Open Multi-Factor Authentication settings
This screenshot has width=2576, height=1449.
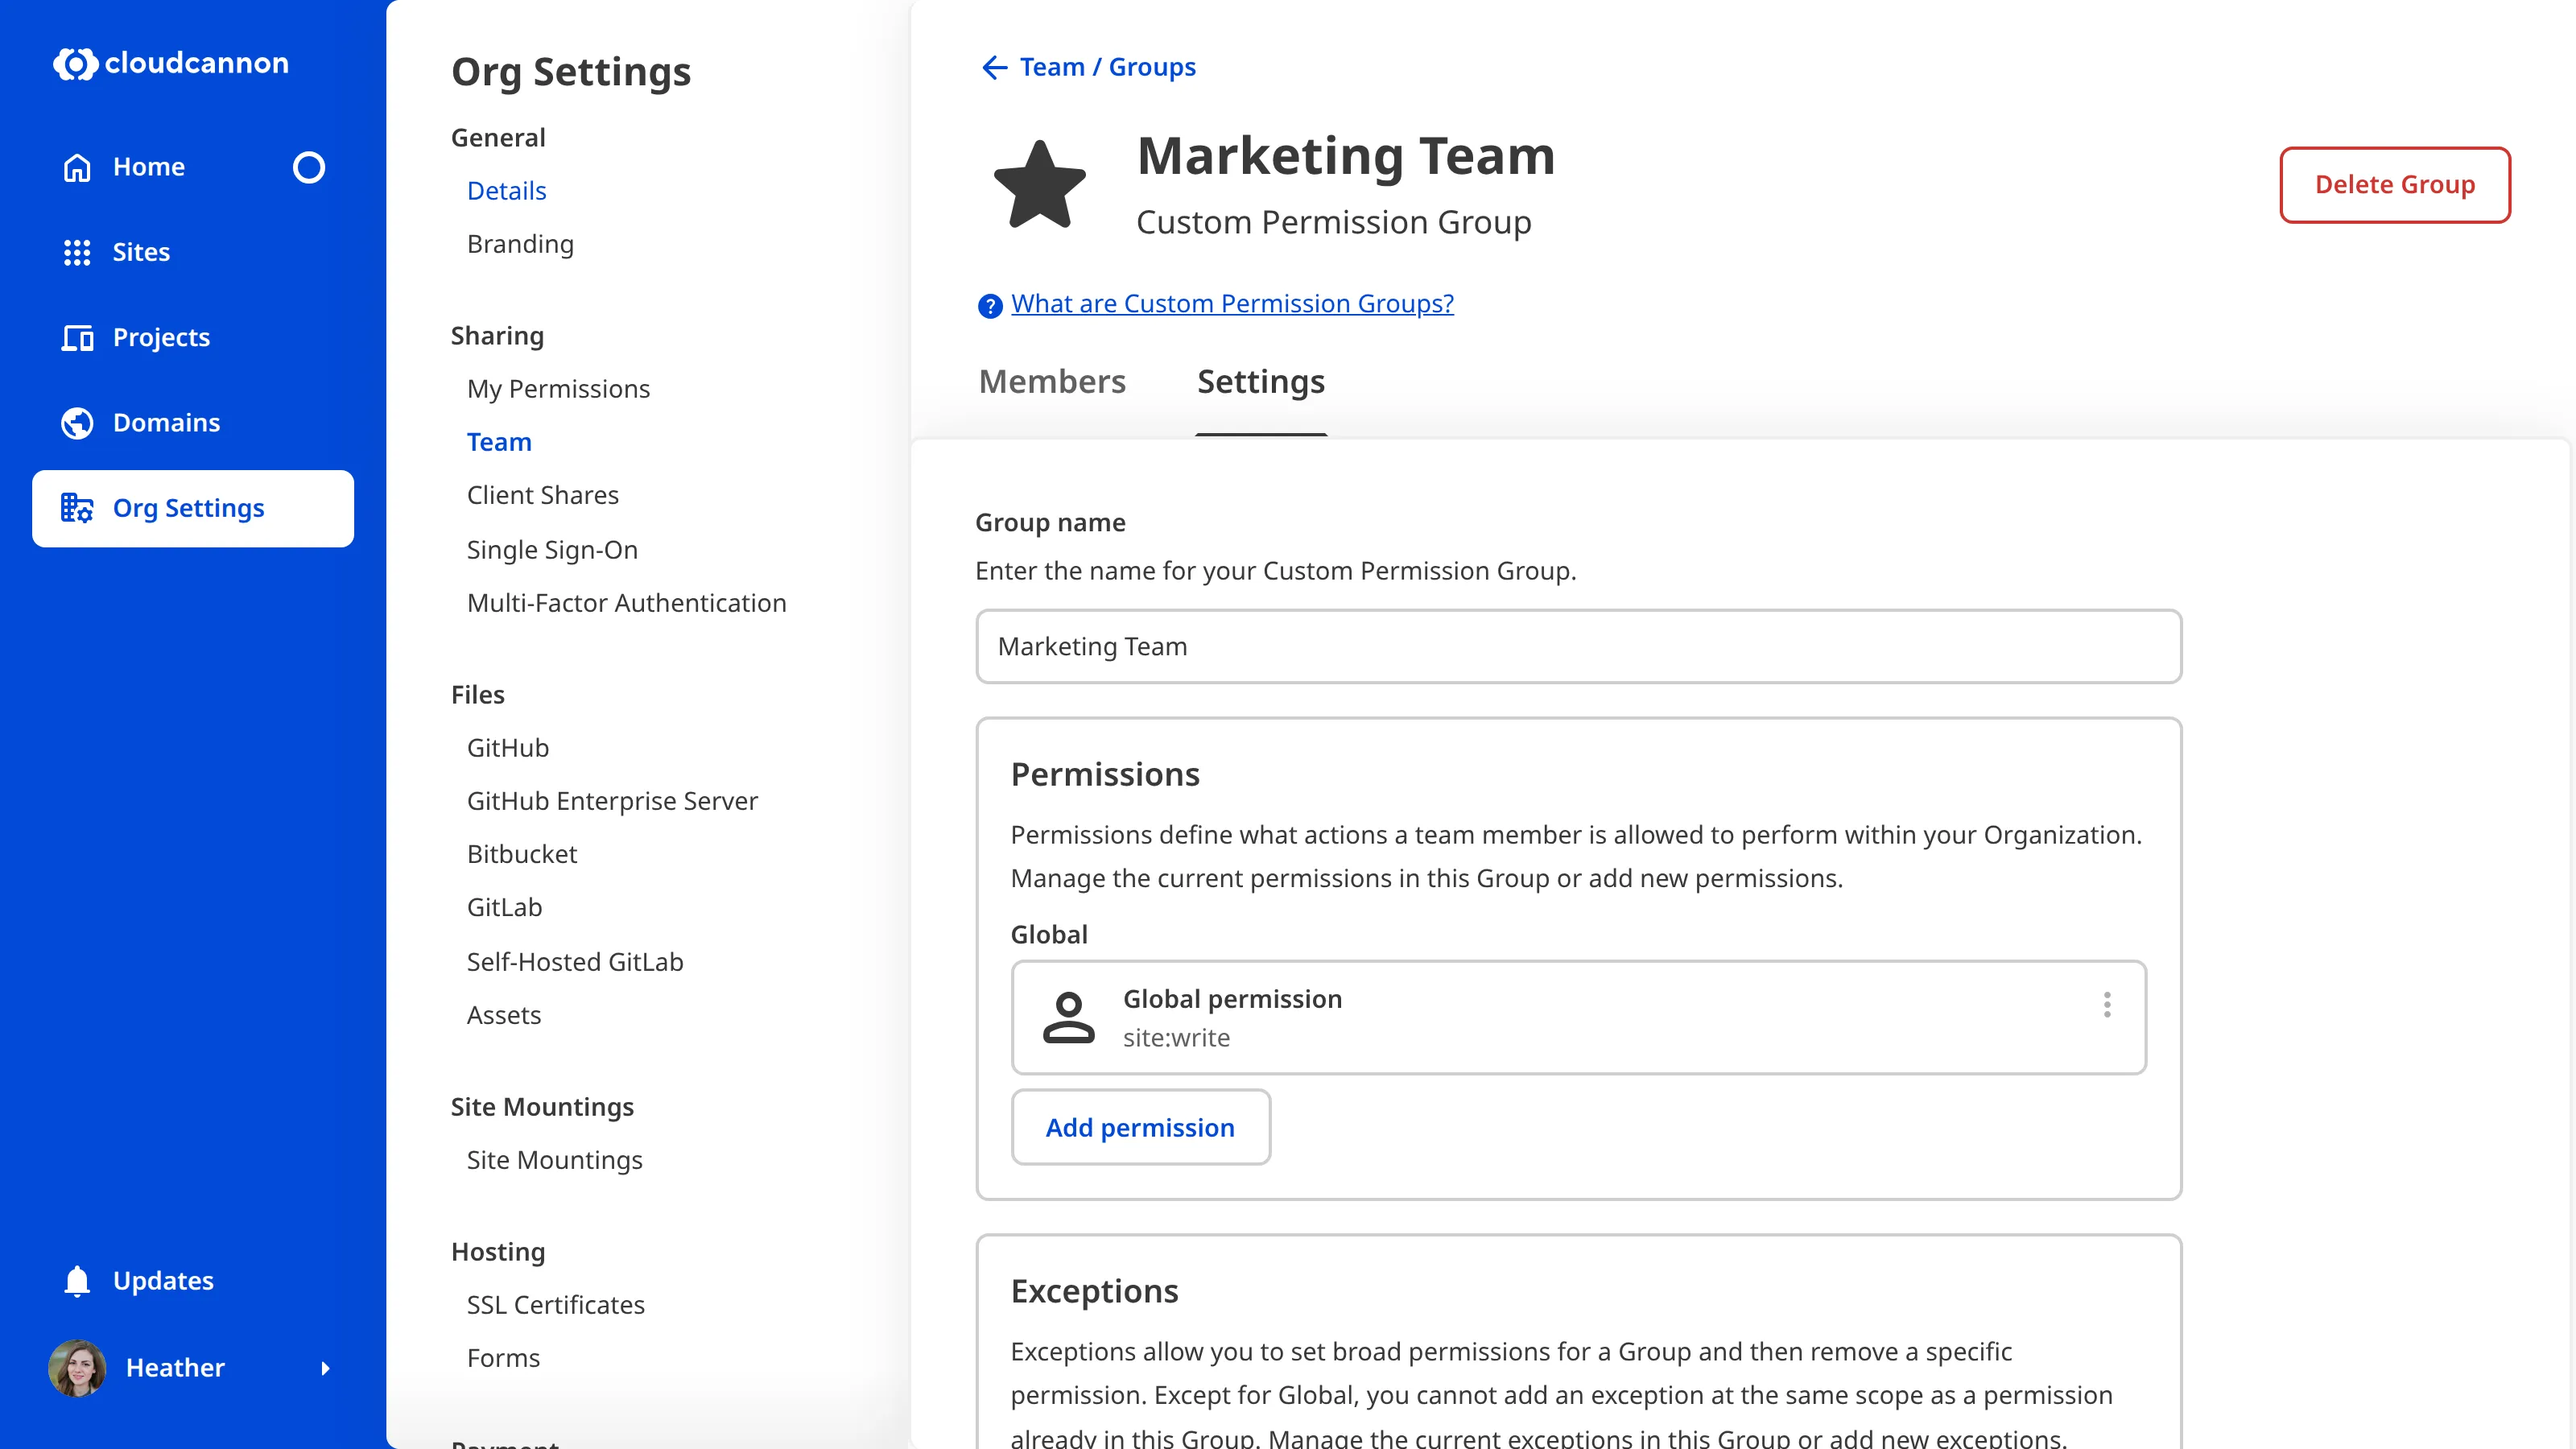coord(626,602)
